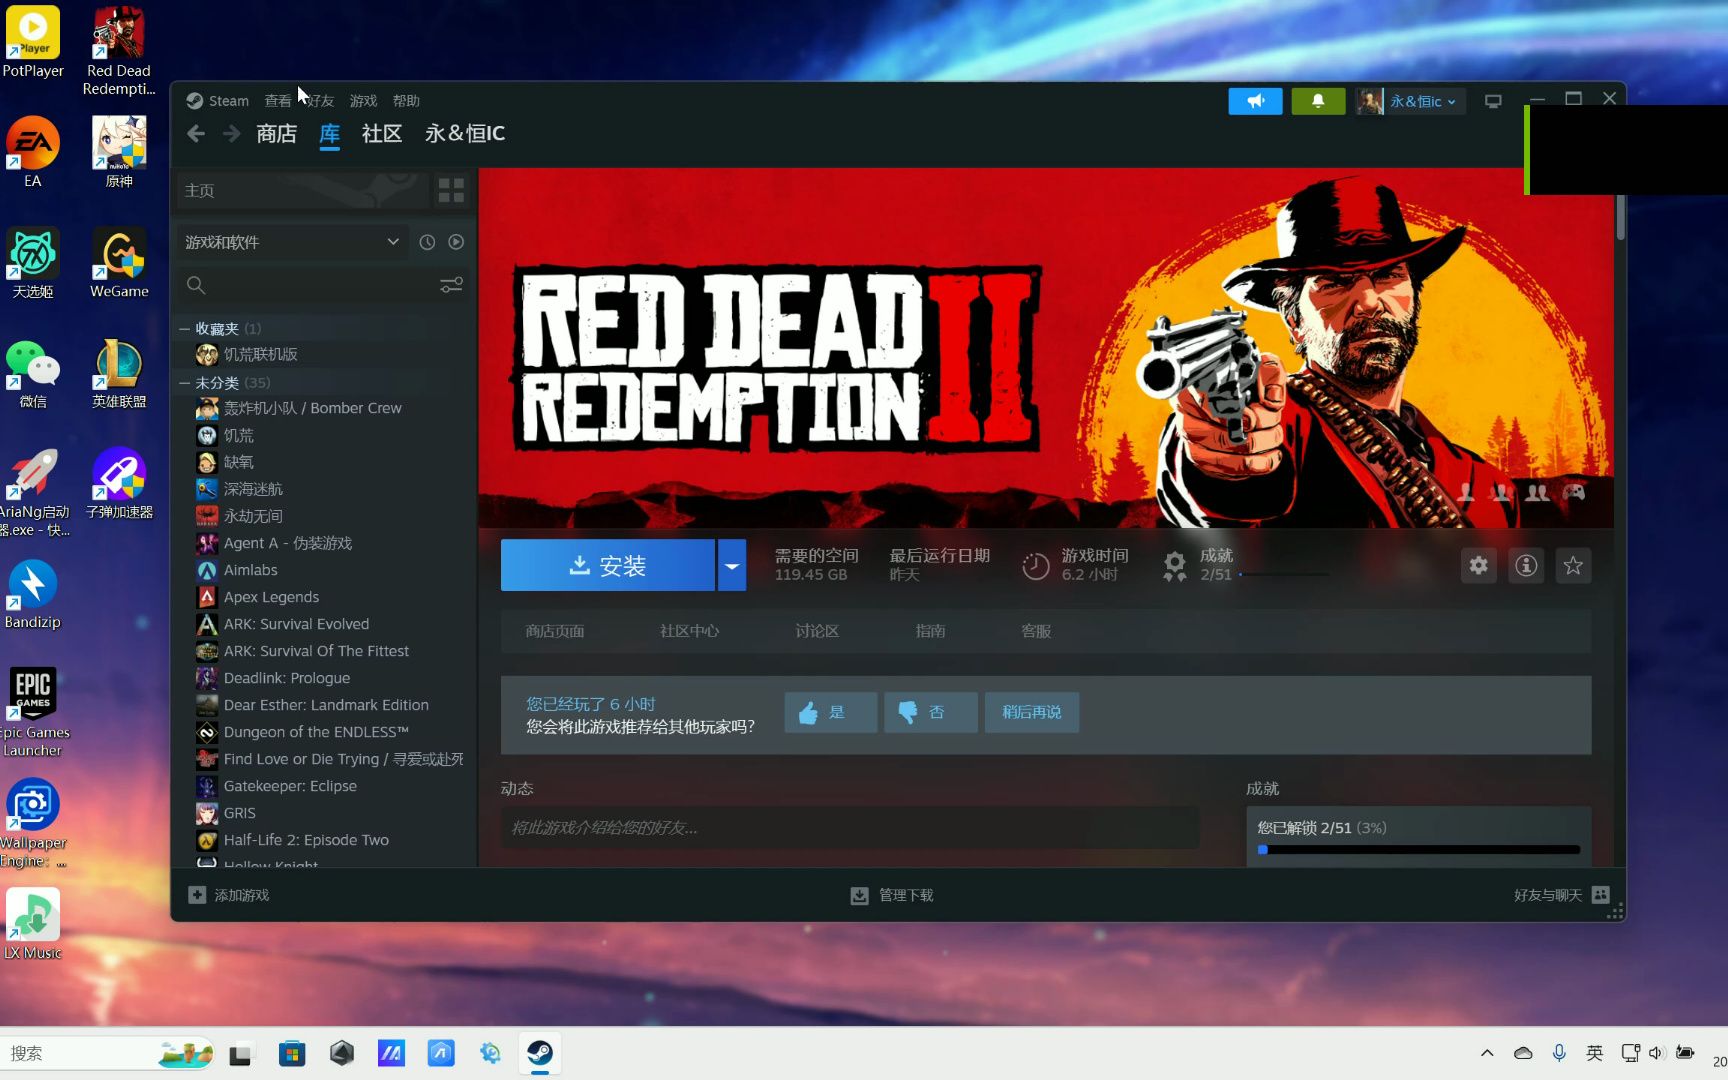Viewport: 1728px width, 1080px height.
Task: Open the 讨论区 discussions link
Action: click(x=817, y=631)
